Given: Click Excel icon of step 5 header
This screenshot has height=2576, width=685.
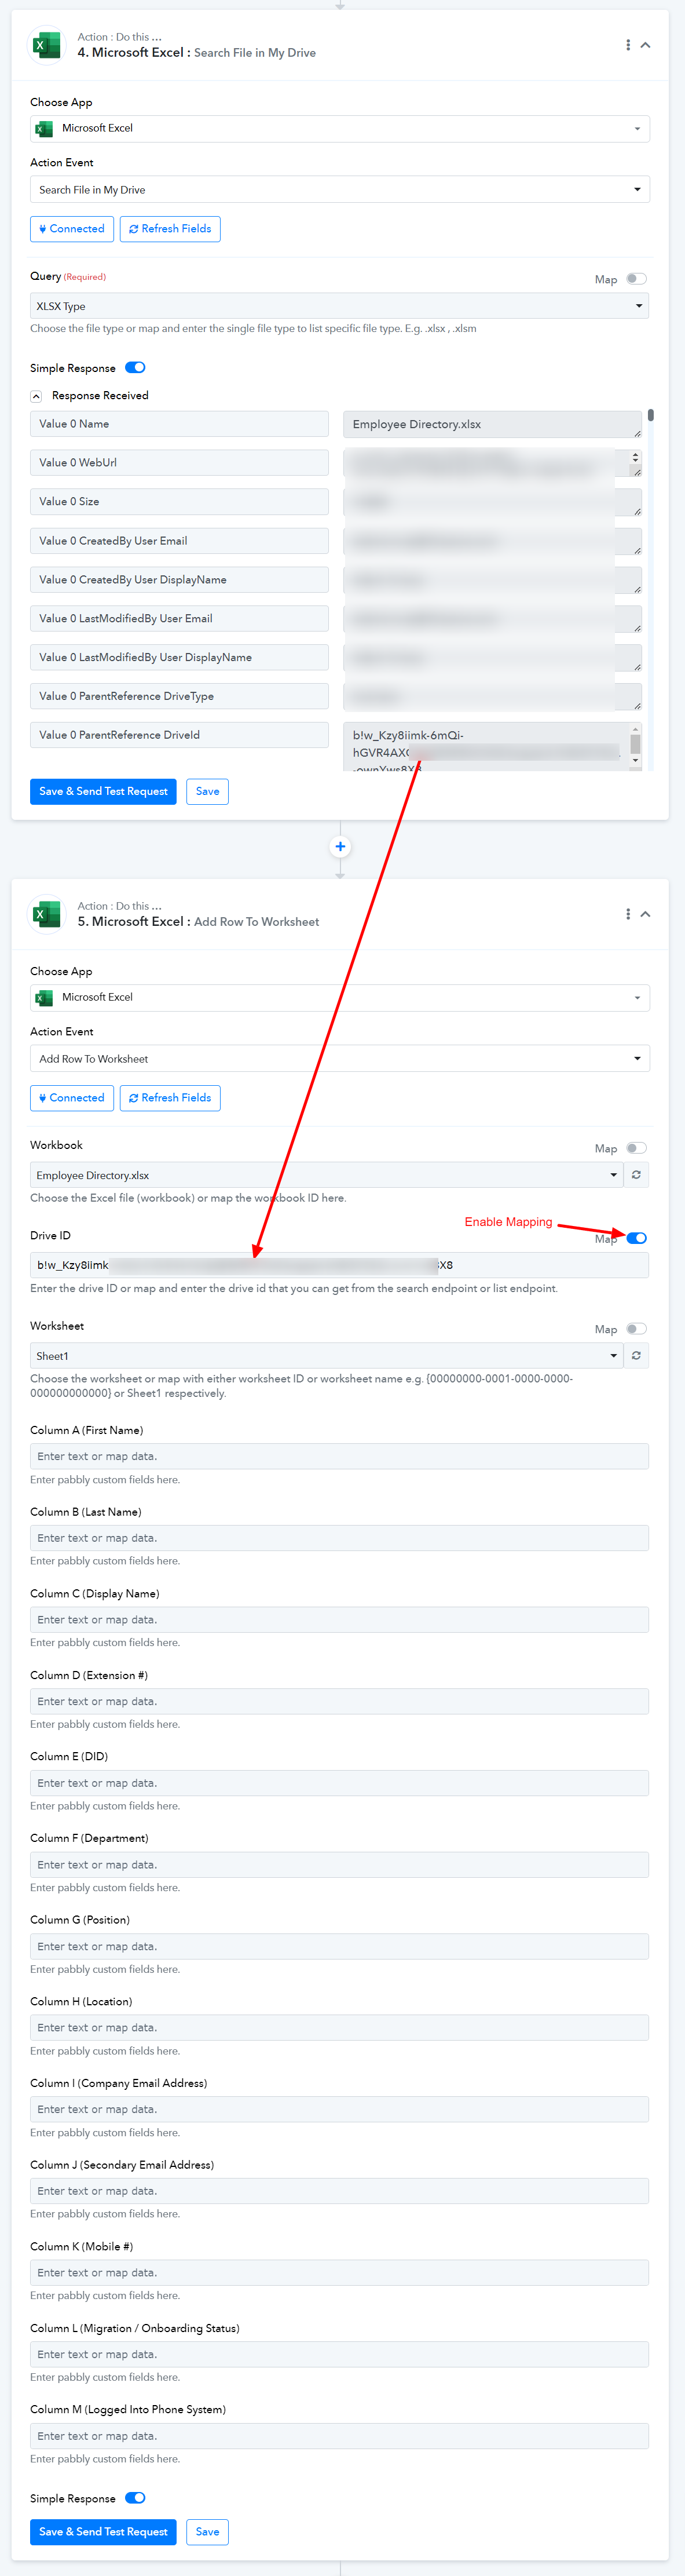Looking at the screenshot, I should [46, 914].
